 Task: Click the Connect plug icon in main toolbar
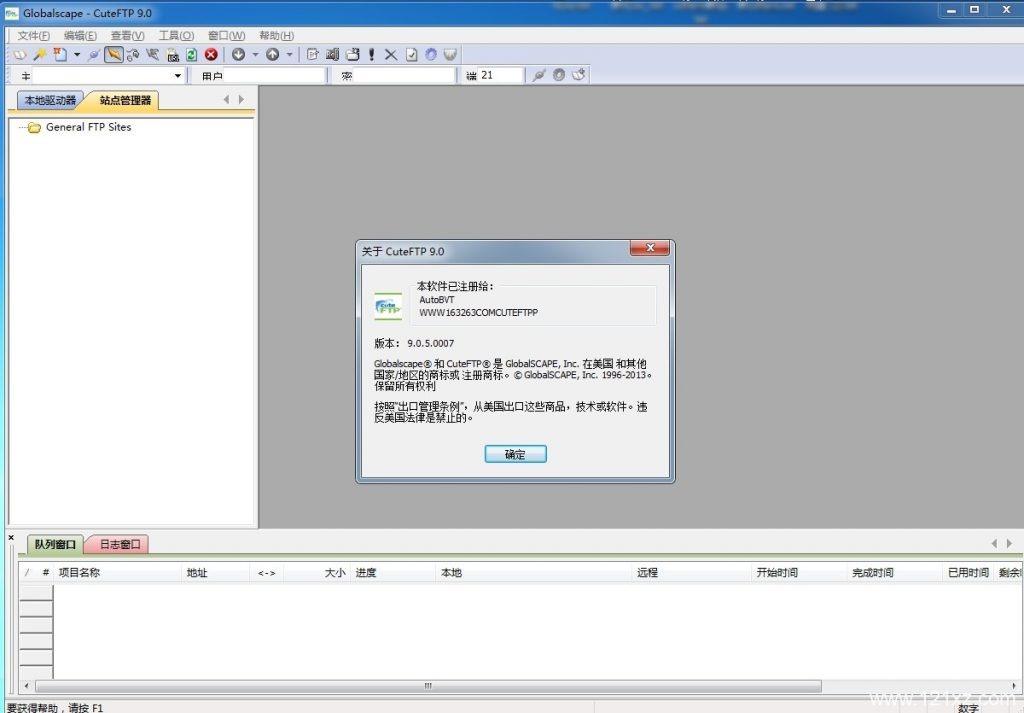click(x=94, y=55)
